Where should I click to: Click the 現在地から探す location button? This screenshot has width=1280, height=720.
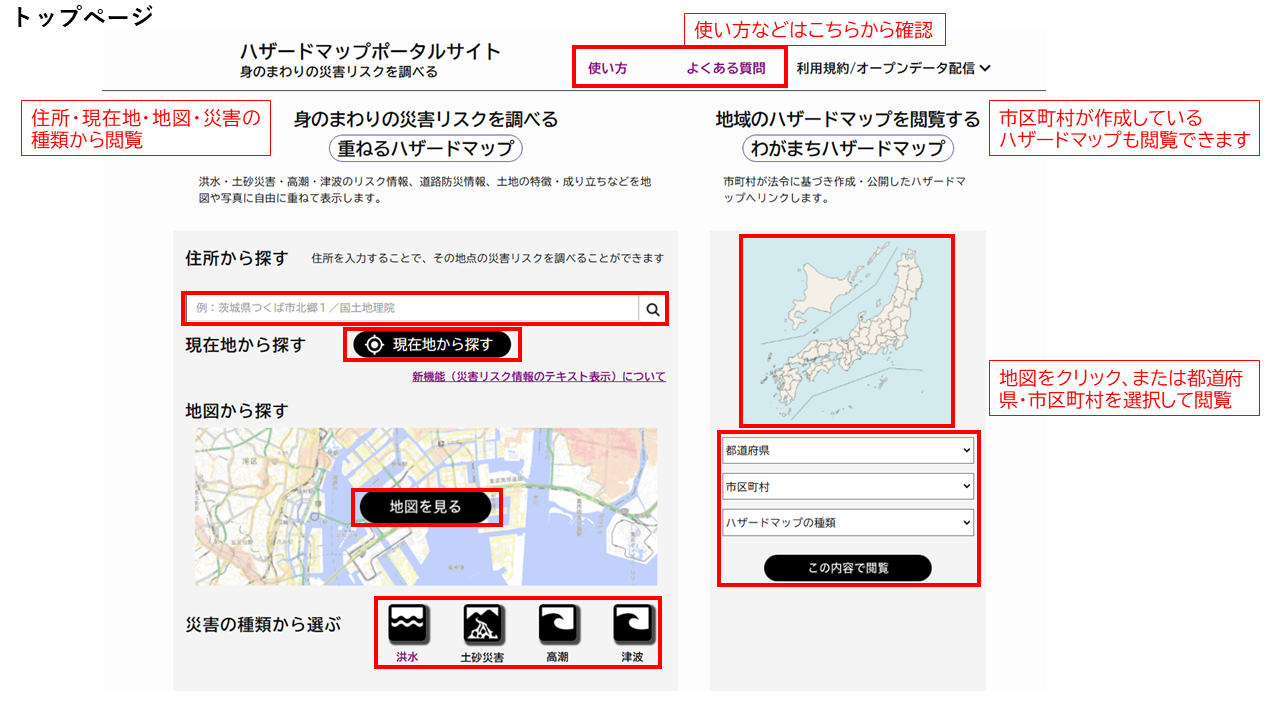click(x=431, y=345)
